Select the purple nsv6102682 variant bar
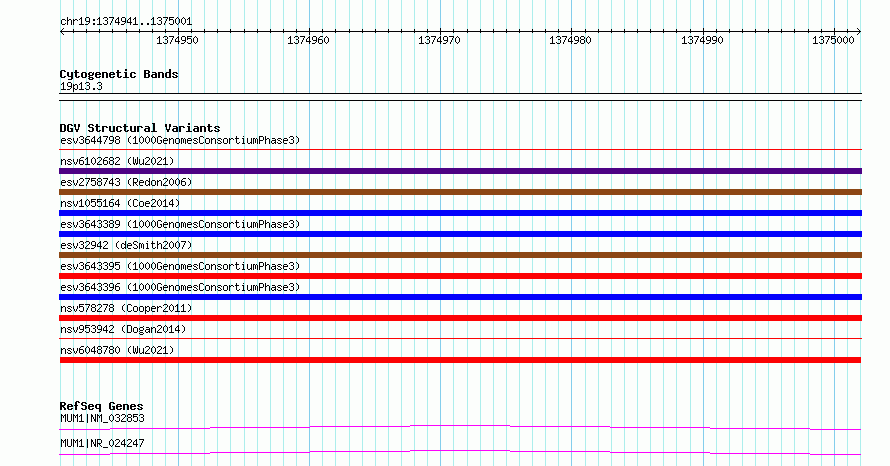 tap(460, 171)
